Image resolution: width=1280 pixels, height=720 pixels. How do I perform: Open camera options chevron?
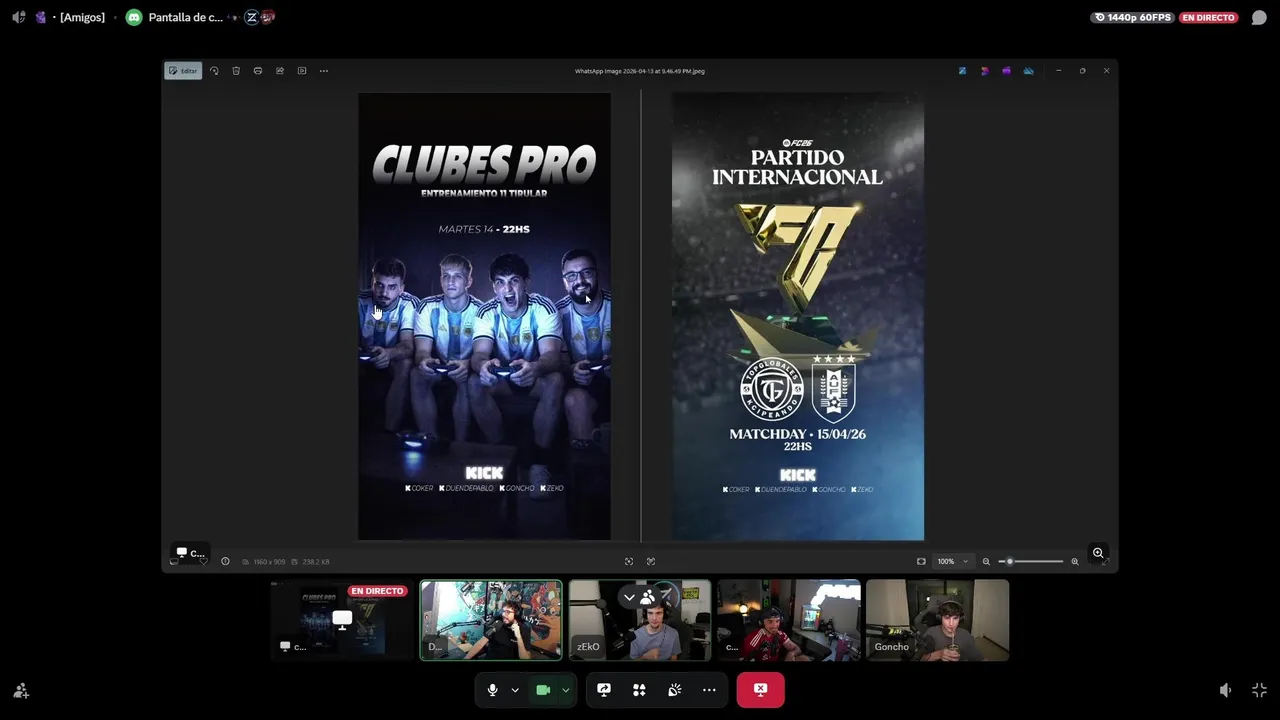(x=565, y=690)
